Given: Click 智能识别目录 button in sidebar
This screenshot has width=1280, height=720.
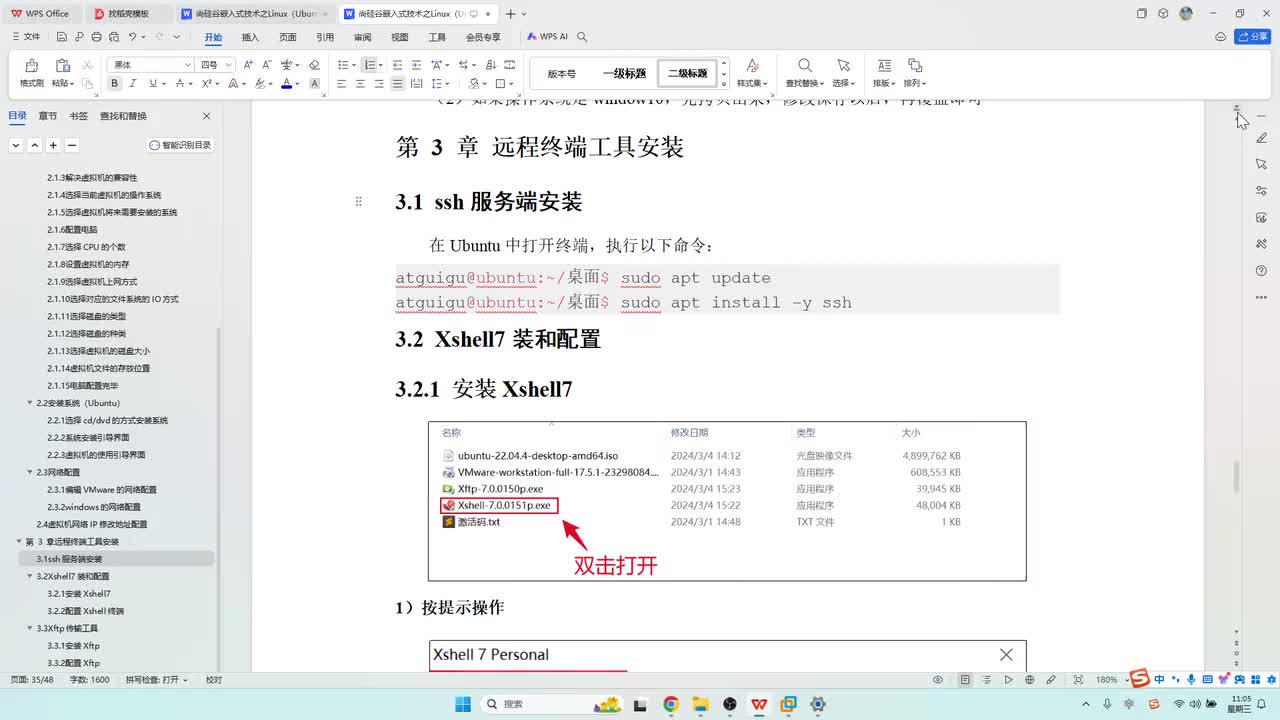Looking at the screenshot, I should tap(181, 145).
